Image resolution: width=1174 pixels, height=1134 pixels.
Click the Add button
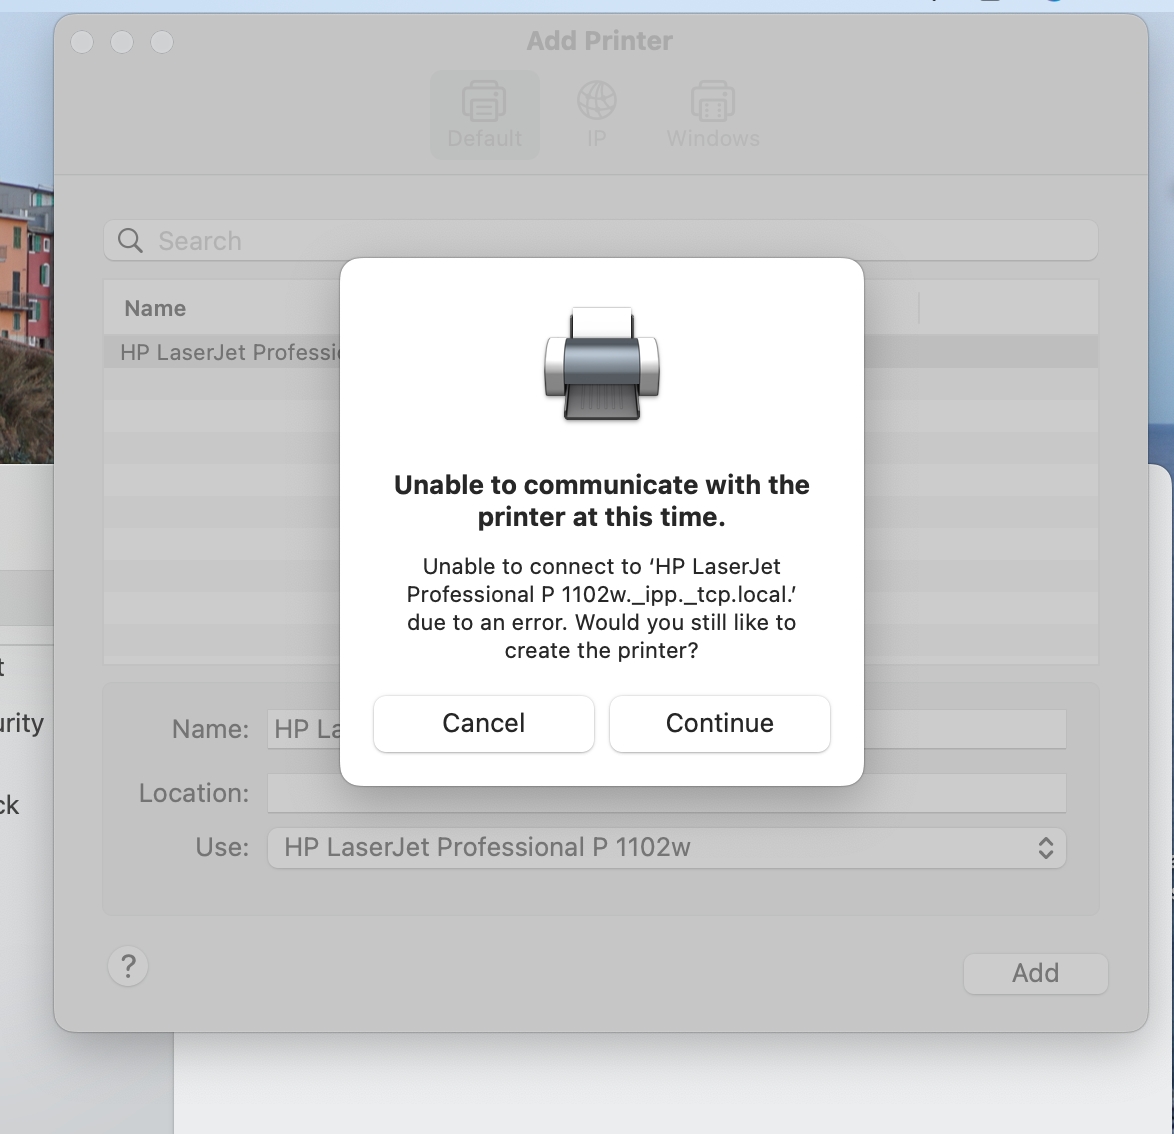[1035, 973]
